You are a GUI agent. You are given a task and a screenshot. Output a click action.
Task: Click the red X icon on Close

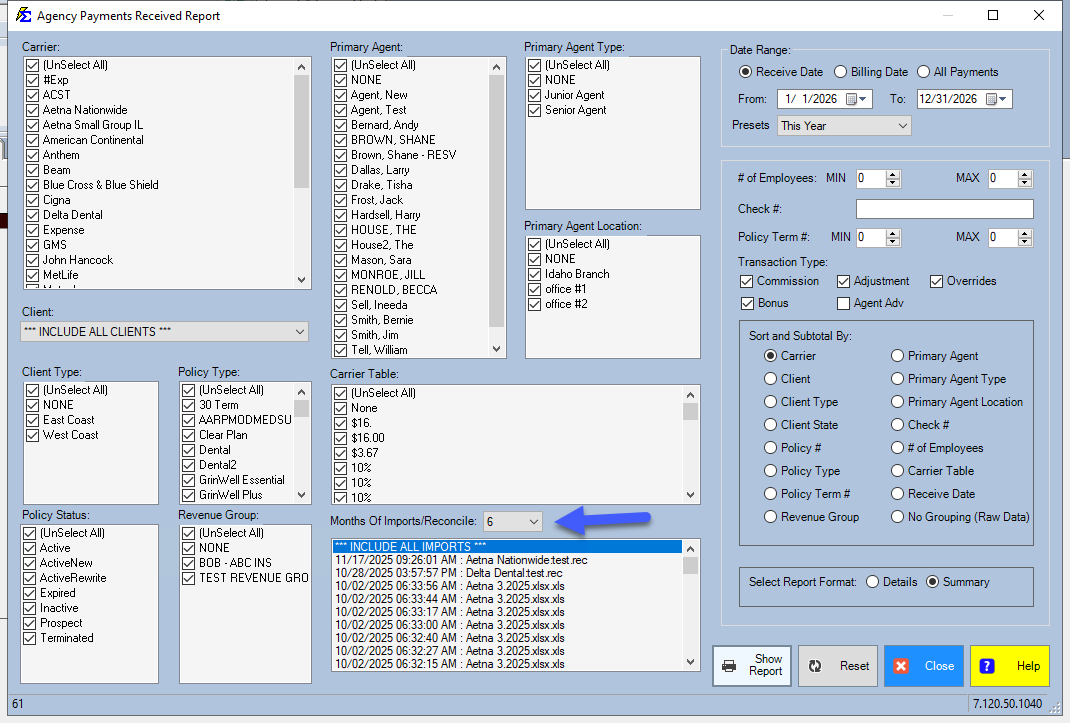[901, 666]
